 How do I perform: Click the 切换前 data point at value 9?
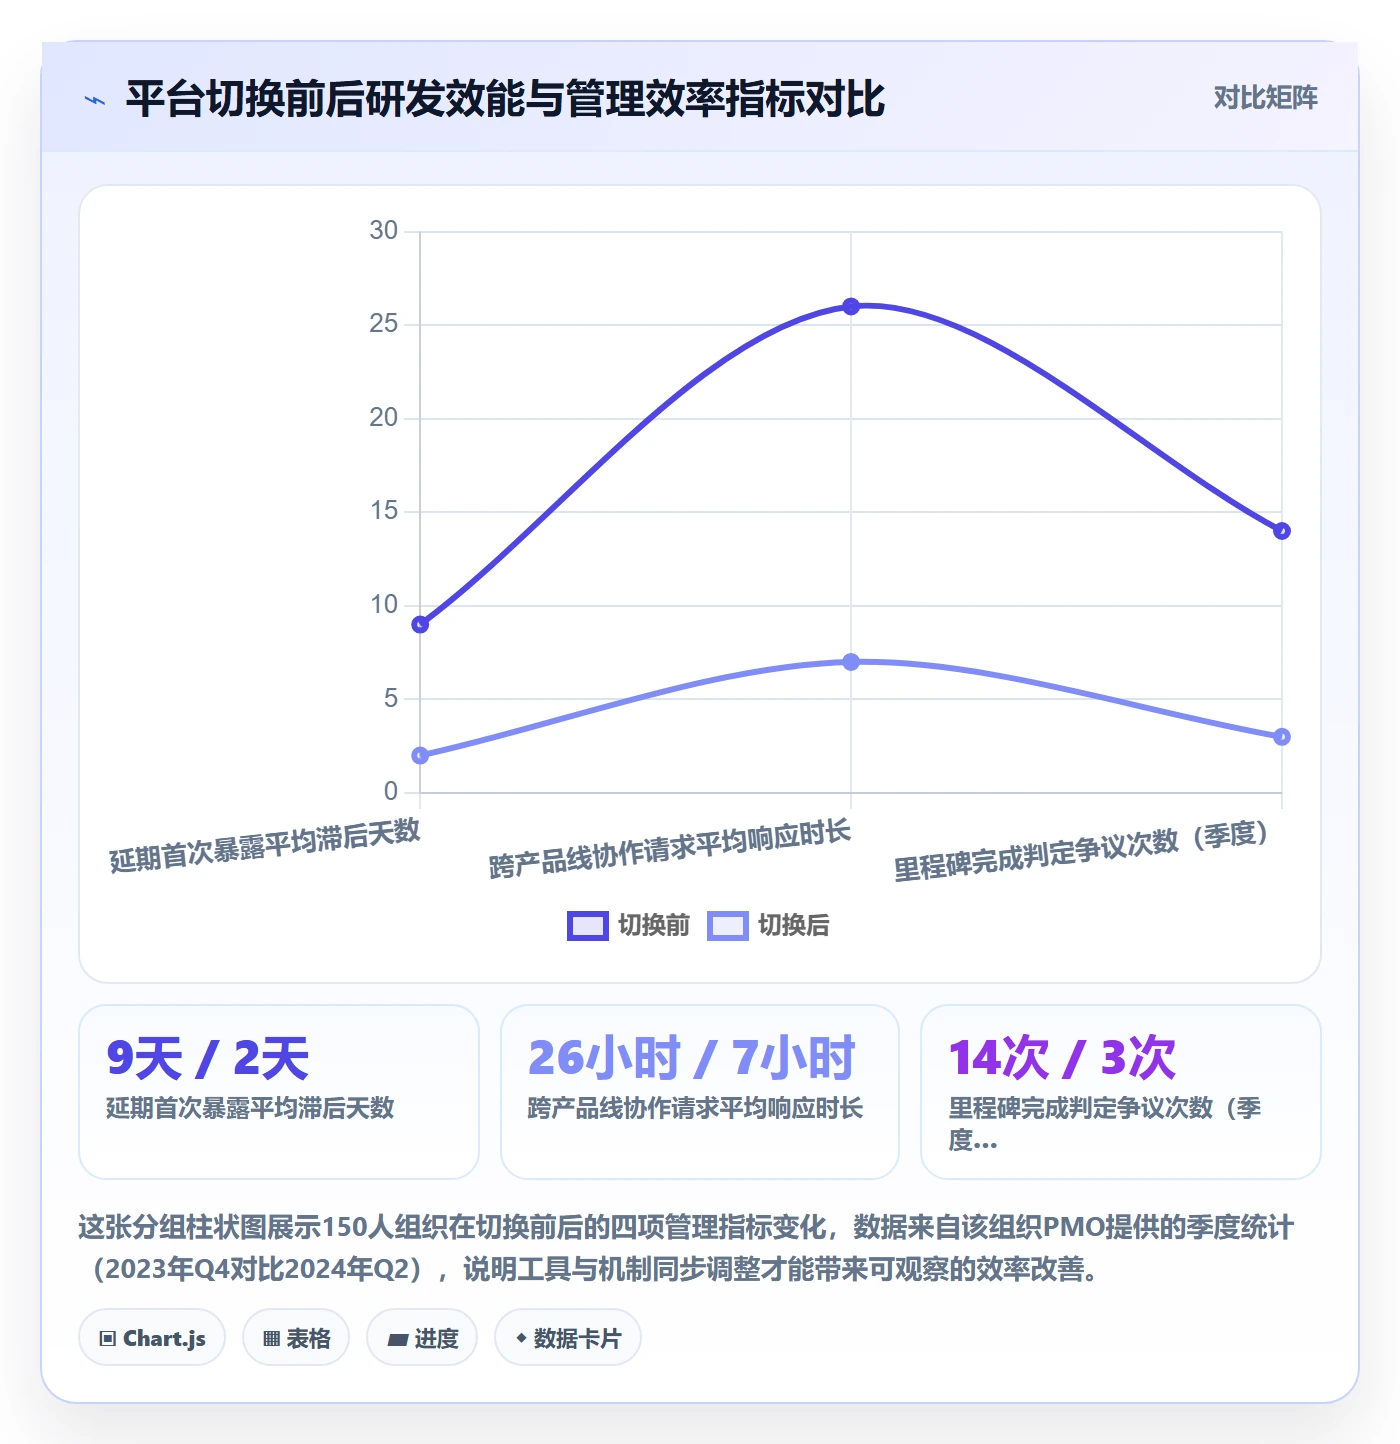tap(420, 624)
